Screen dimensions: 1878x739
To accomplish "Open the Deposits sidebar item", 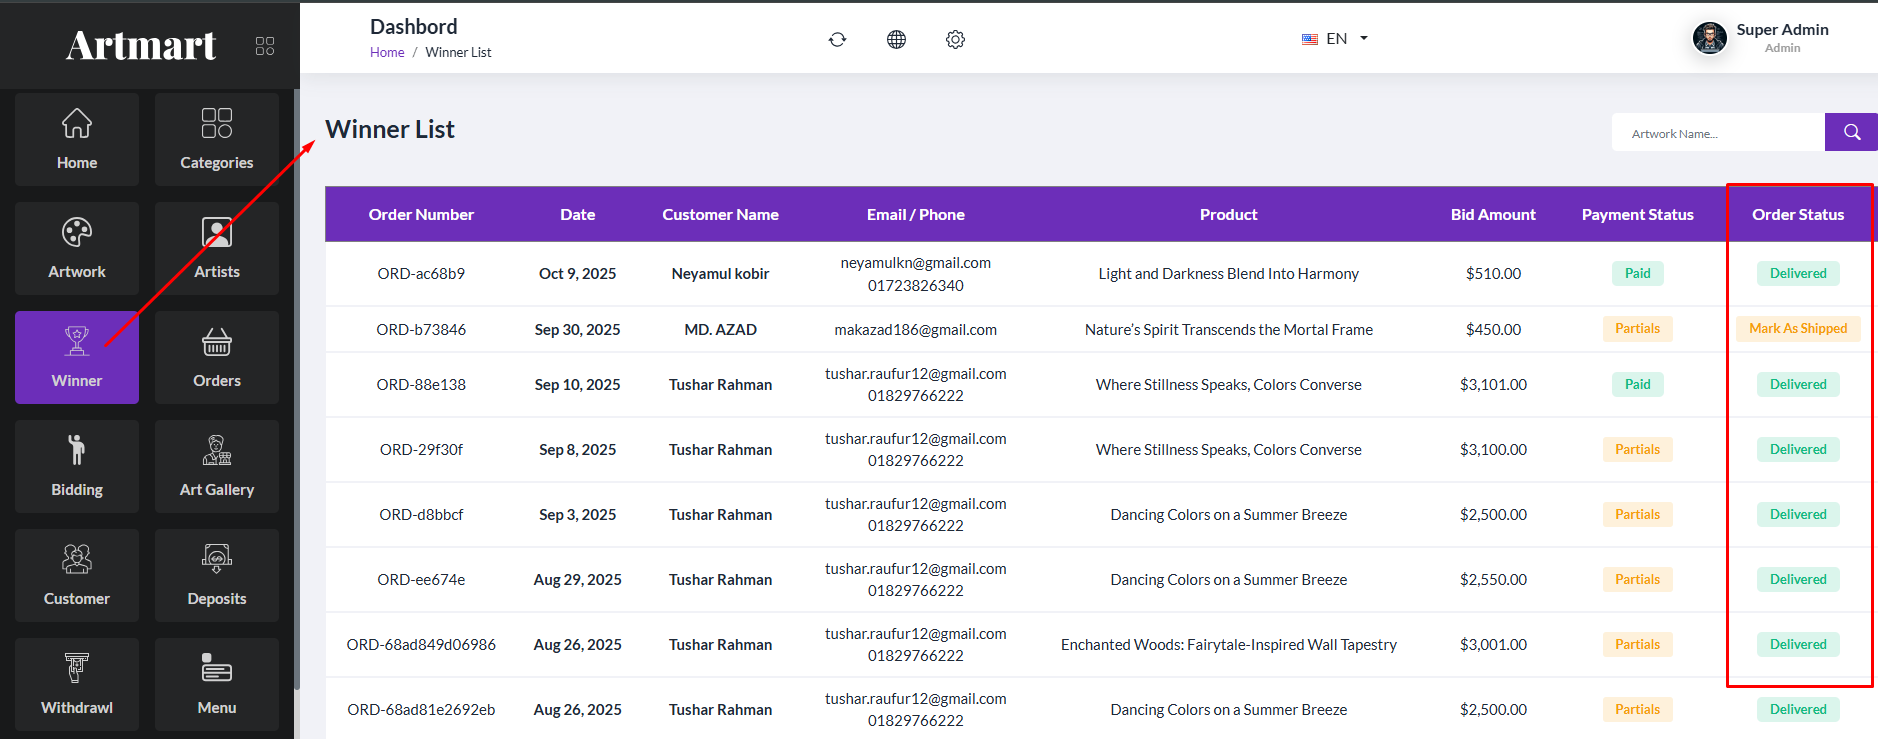I will pos(217,575).
